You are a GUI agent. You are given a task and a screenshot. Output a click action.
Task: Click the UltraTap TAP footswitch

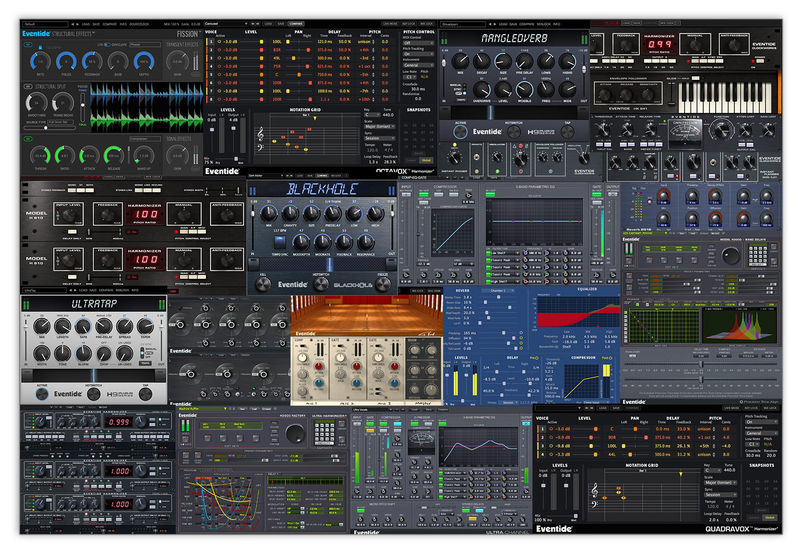coord(145,394)
